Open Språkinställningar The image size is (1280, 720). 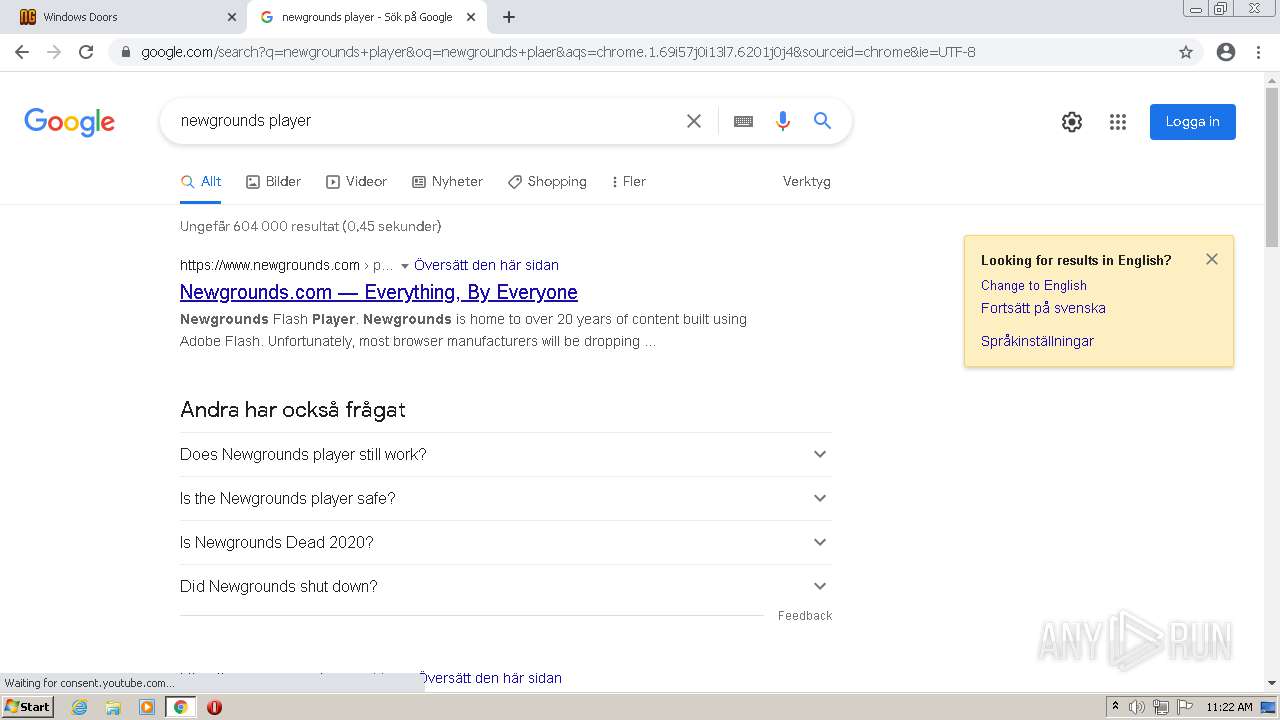[1037, 341]
